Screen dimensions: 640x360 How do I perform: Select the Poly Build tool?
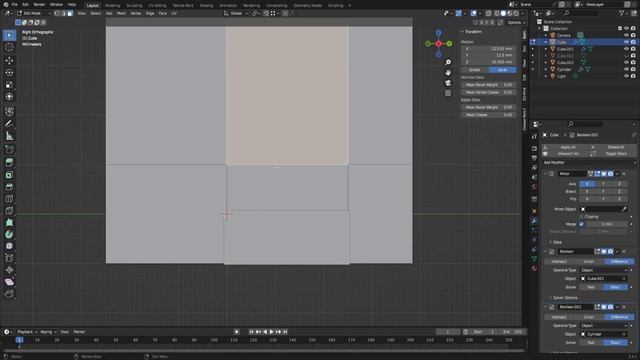tap(9, 222)
